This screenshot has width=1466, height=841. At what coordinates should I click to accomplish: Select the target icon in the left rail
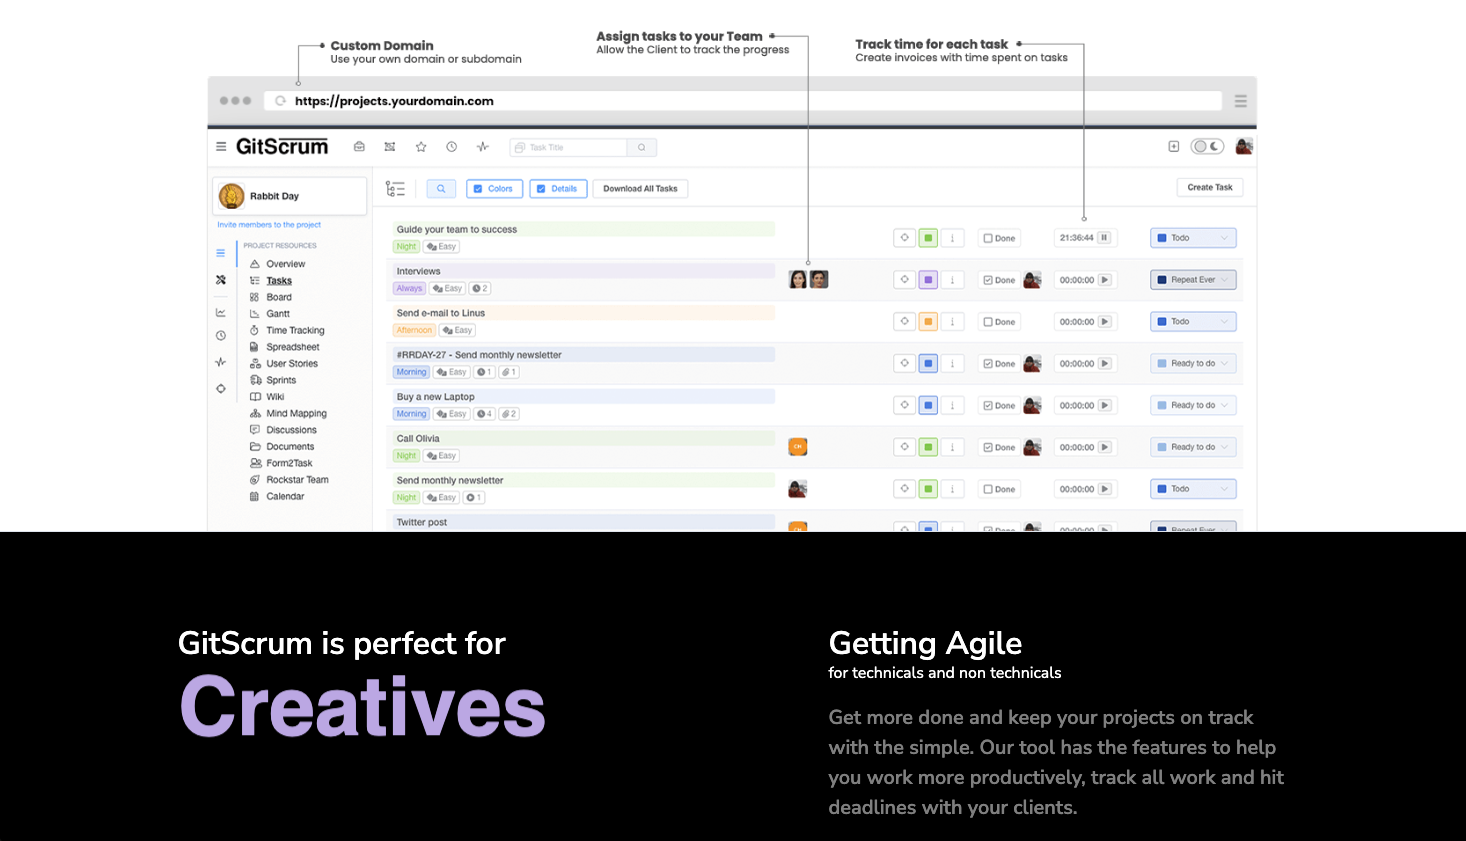click(x=221, y=389)
